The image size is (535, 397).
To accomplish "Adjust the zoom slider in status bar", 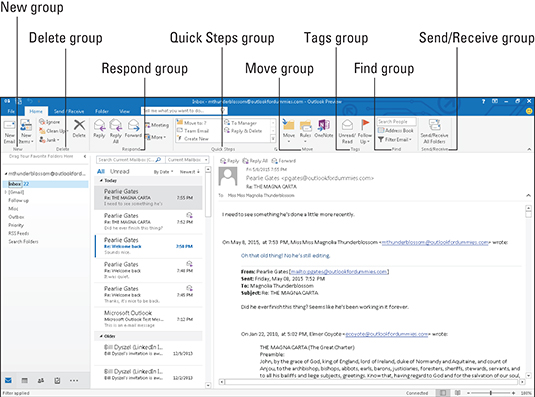I will (x=491, y=393).
